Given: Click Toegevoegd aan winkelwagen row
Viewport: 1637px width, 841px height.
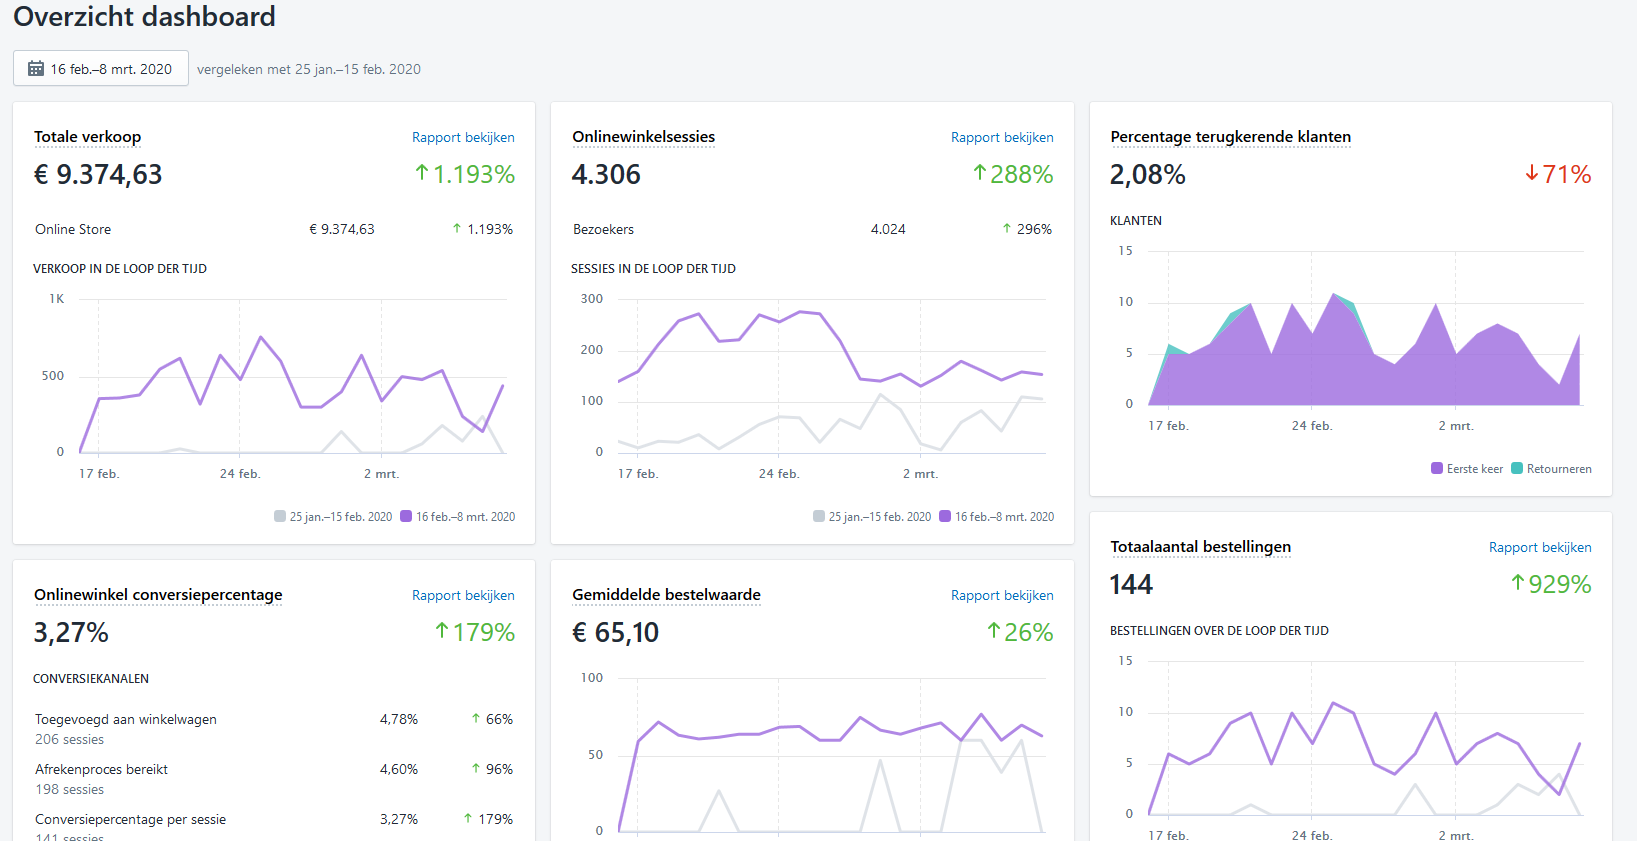Looking at the screenshot, I should coord(274,729).
